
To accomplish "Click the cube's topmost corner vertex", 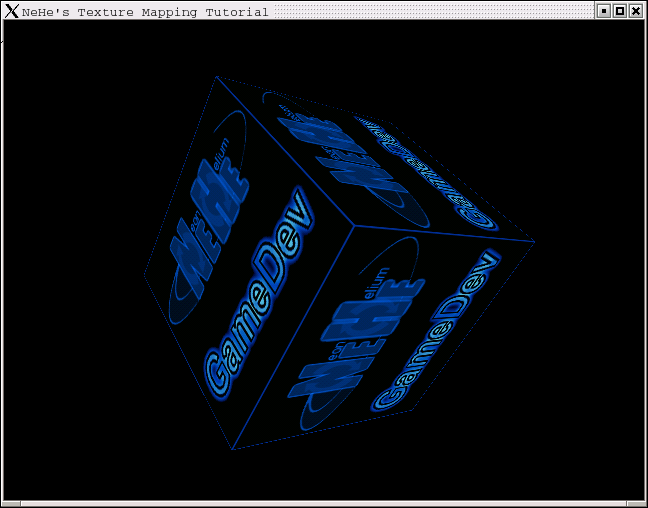I will 217,76.
